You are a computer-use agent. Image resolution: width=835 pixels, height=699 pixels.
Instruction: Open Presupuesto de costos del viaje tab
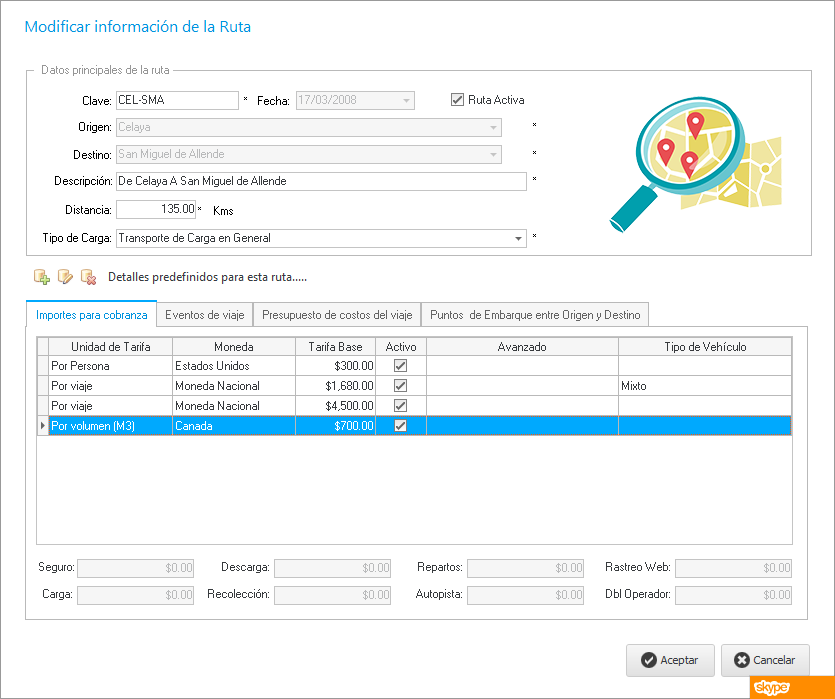pos(336,315)
